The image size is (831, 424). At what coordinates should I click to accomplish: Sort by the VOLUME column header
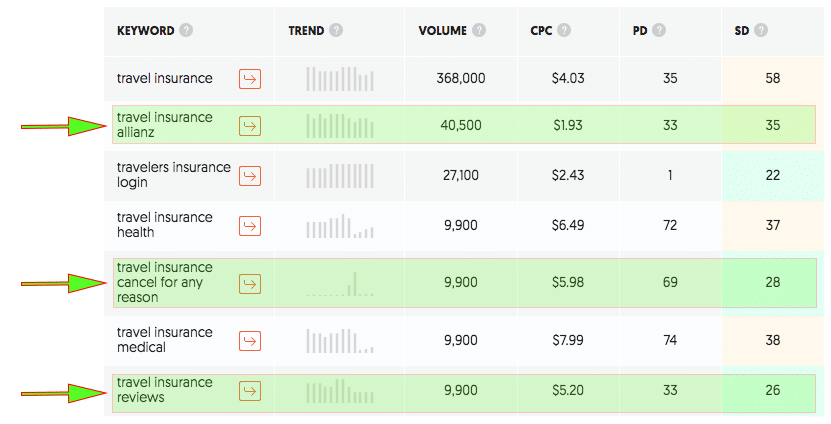442,30
